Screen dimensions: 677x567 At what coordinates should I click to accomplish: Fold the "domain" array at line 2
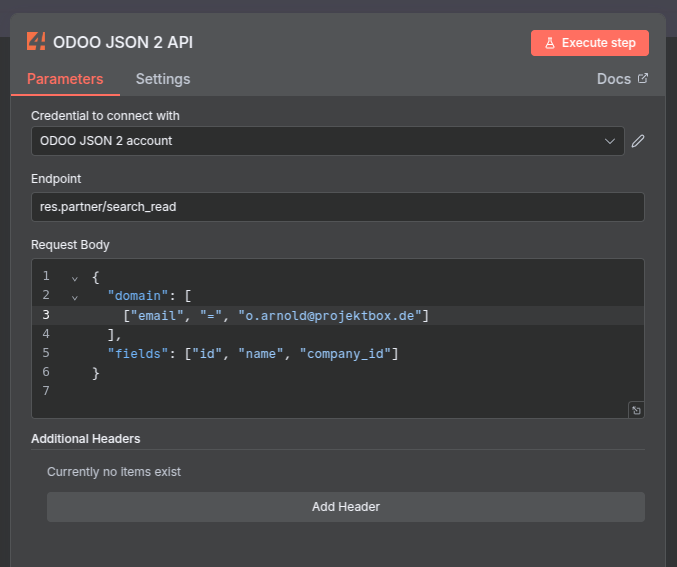click(x=74, y=296)
